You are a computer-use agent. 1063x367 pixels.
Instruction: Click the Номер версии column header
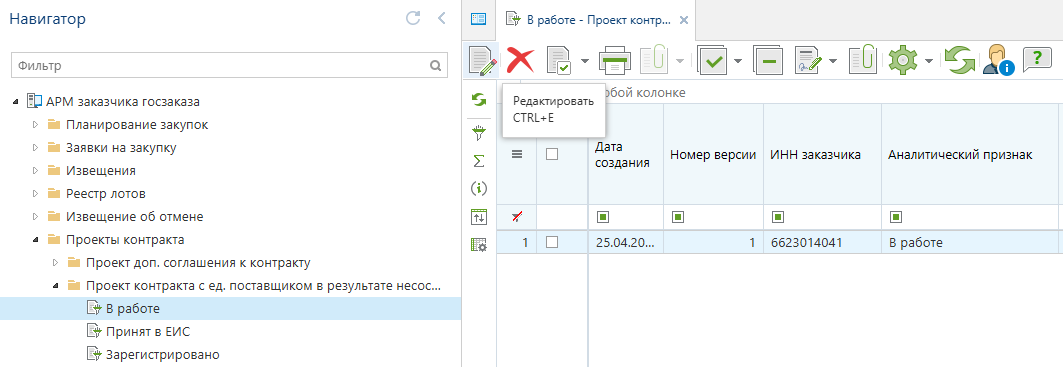[x=713, y=155]
